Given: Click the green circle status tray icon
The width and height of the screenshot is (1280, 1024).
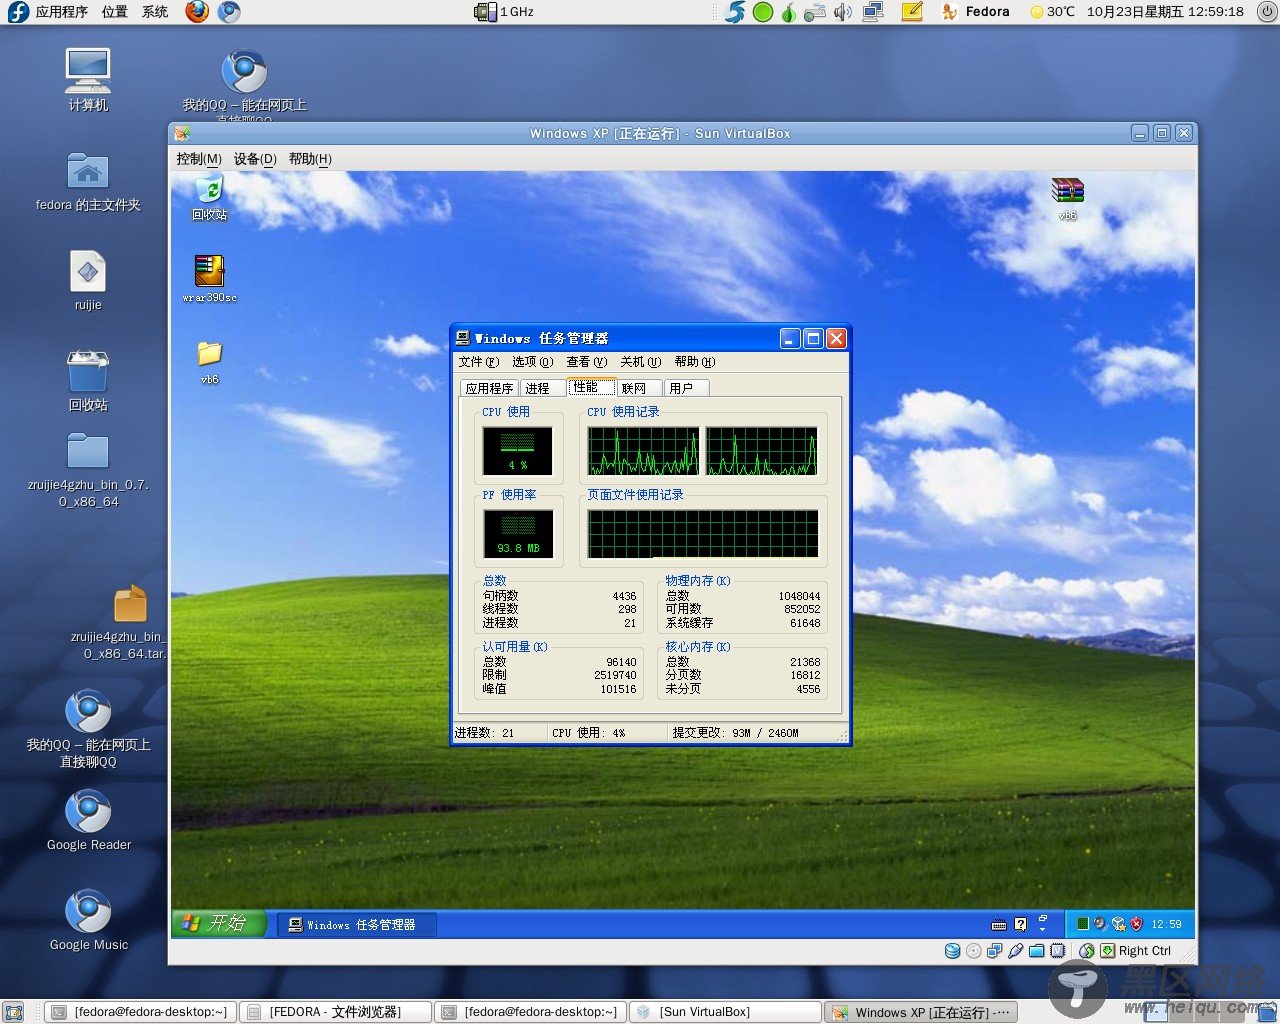Looking at the screenshot, I should click(x=763, y=12).
